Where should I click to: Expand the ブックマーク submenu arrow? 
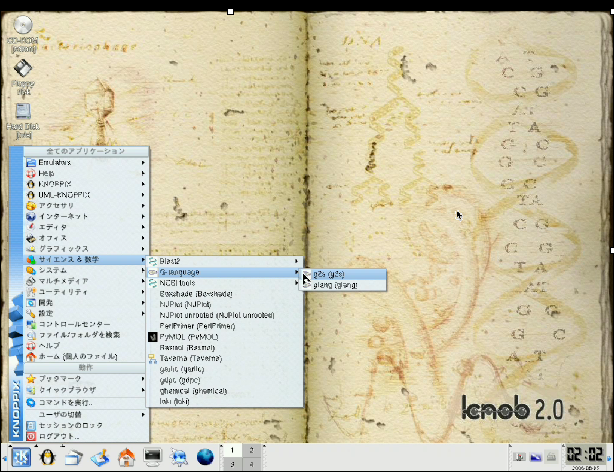(143, 379)
